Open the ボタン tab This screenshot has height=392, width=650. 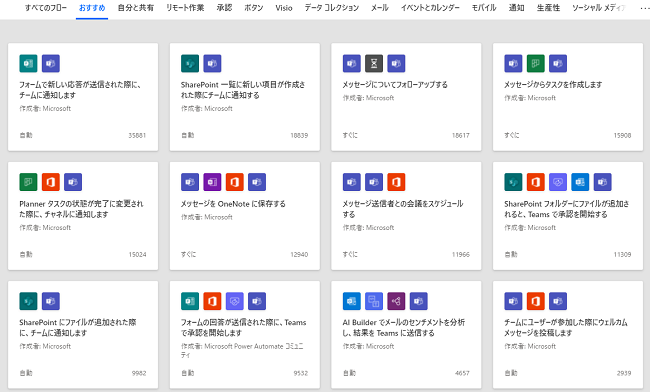pos(254,8)
